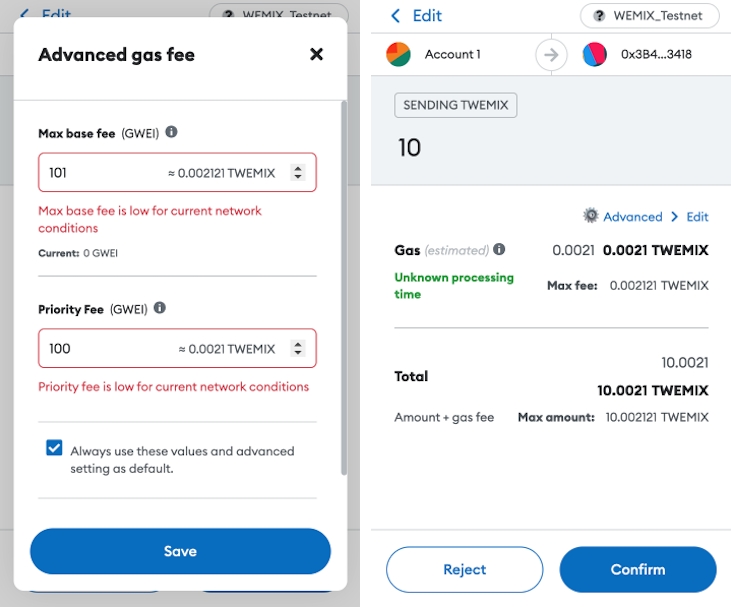Click the recipient 0x3B4...3418 avatar icon
This screenshot has width=731, height=607.
point(594,55)
